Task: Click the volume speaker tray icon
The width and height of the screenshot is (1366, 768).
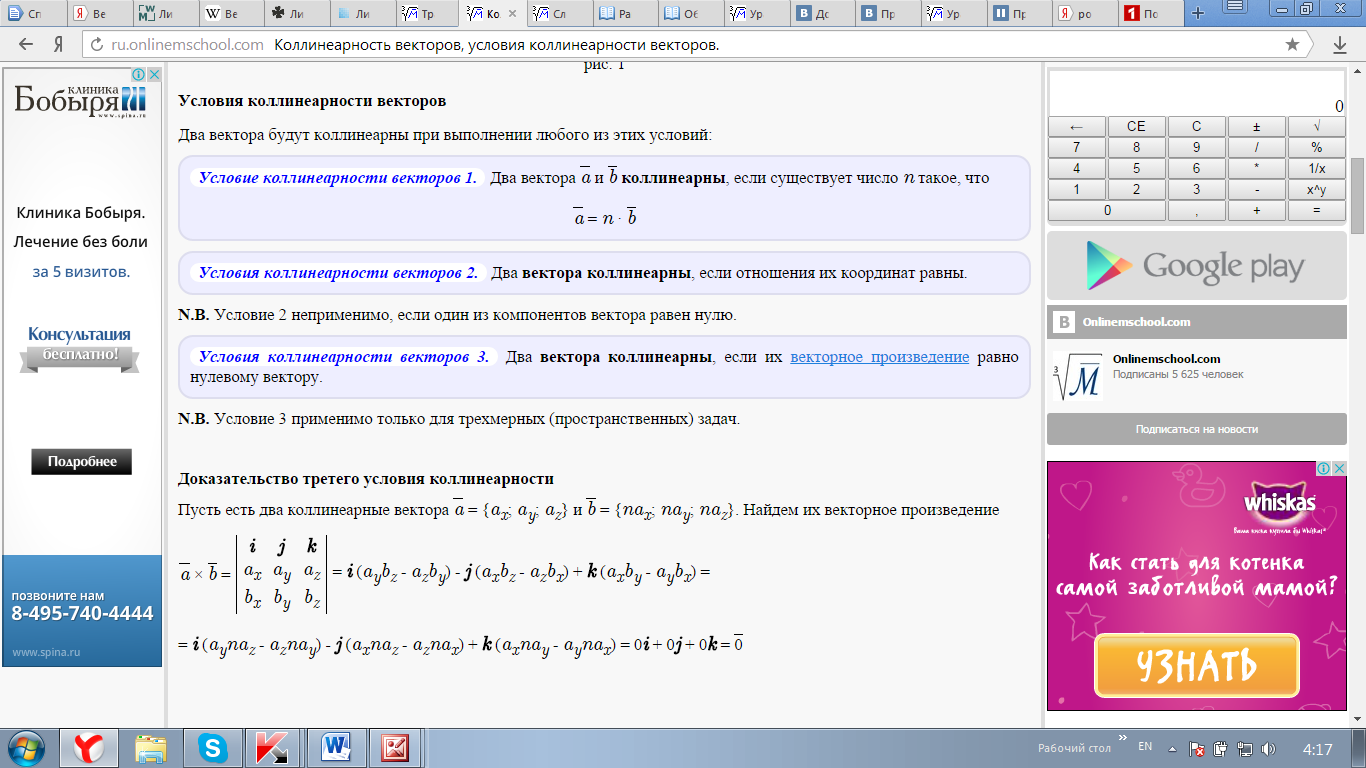Action: coord(1268,749)
